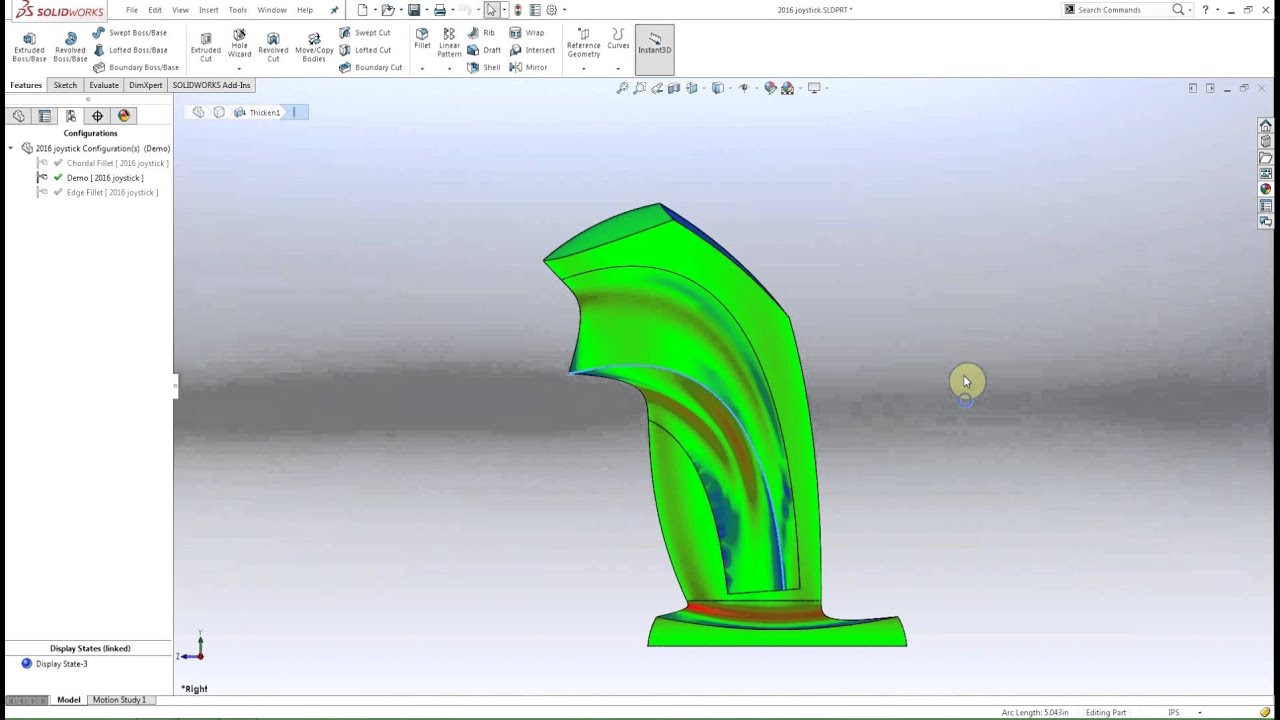The width and height of the screenshot is (1280, 720).
Task: Open Reference Geometry tools
Action: pyautogui.click(x=584, y=43)
